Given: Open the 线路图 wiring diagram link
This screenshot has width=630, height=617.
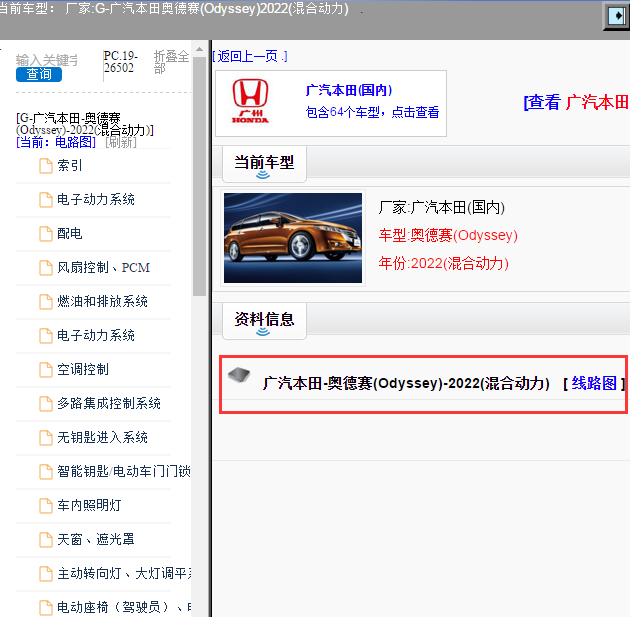Looking at the screenshot, I should point(594,383).
